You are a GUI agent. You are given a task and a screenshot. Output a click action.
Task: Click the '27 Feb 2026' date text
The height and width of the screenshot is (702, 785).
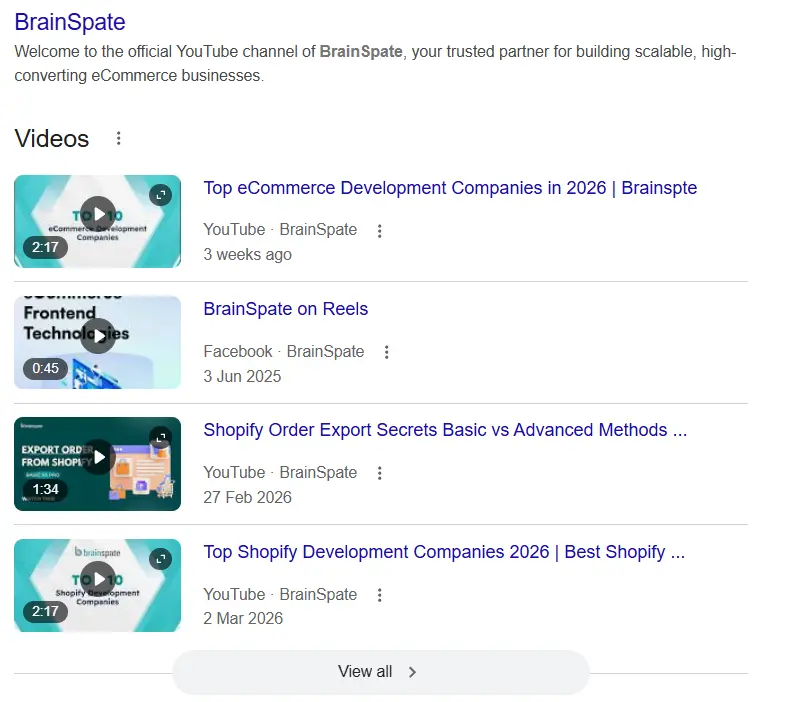[247, 497]
